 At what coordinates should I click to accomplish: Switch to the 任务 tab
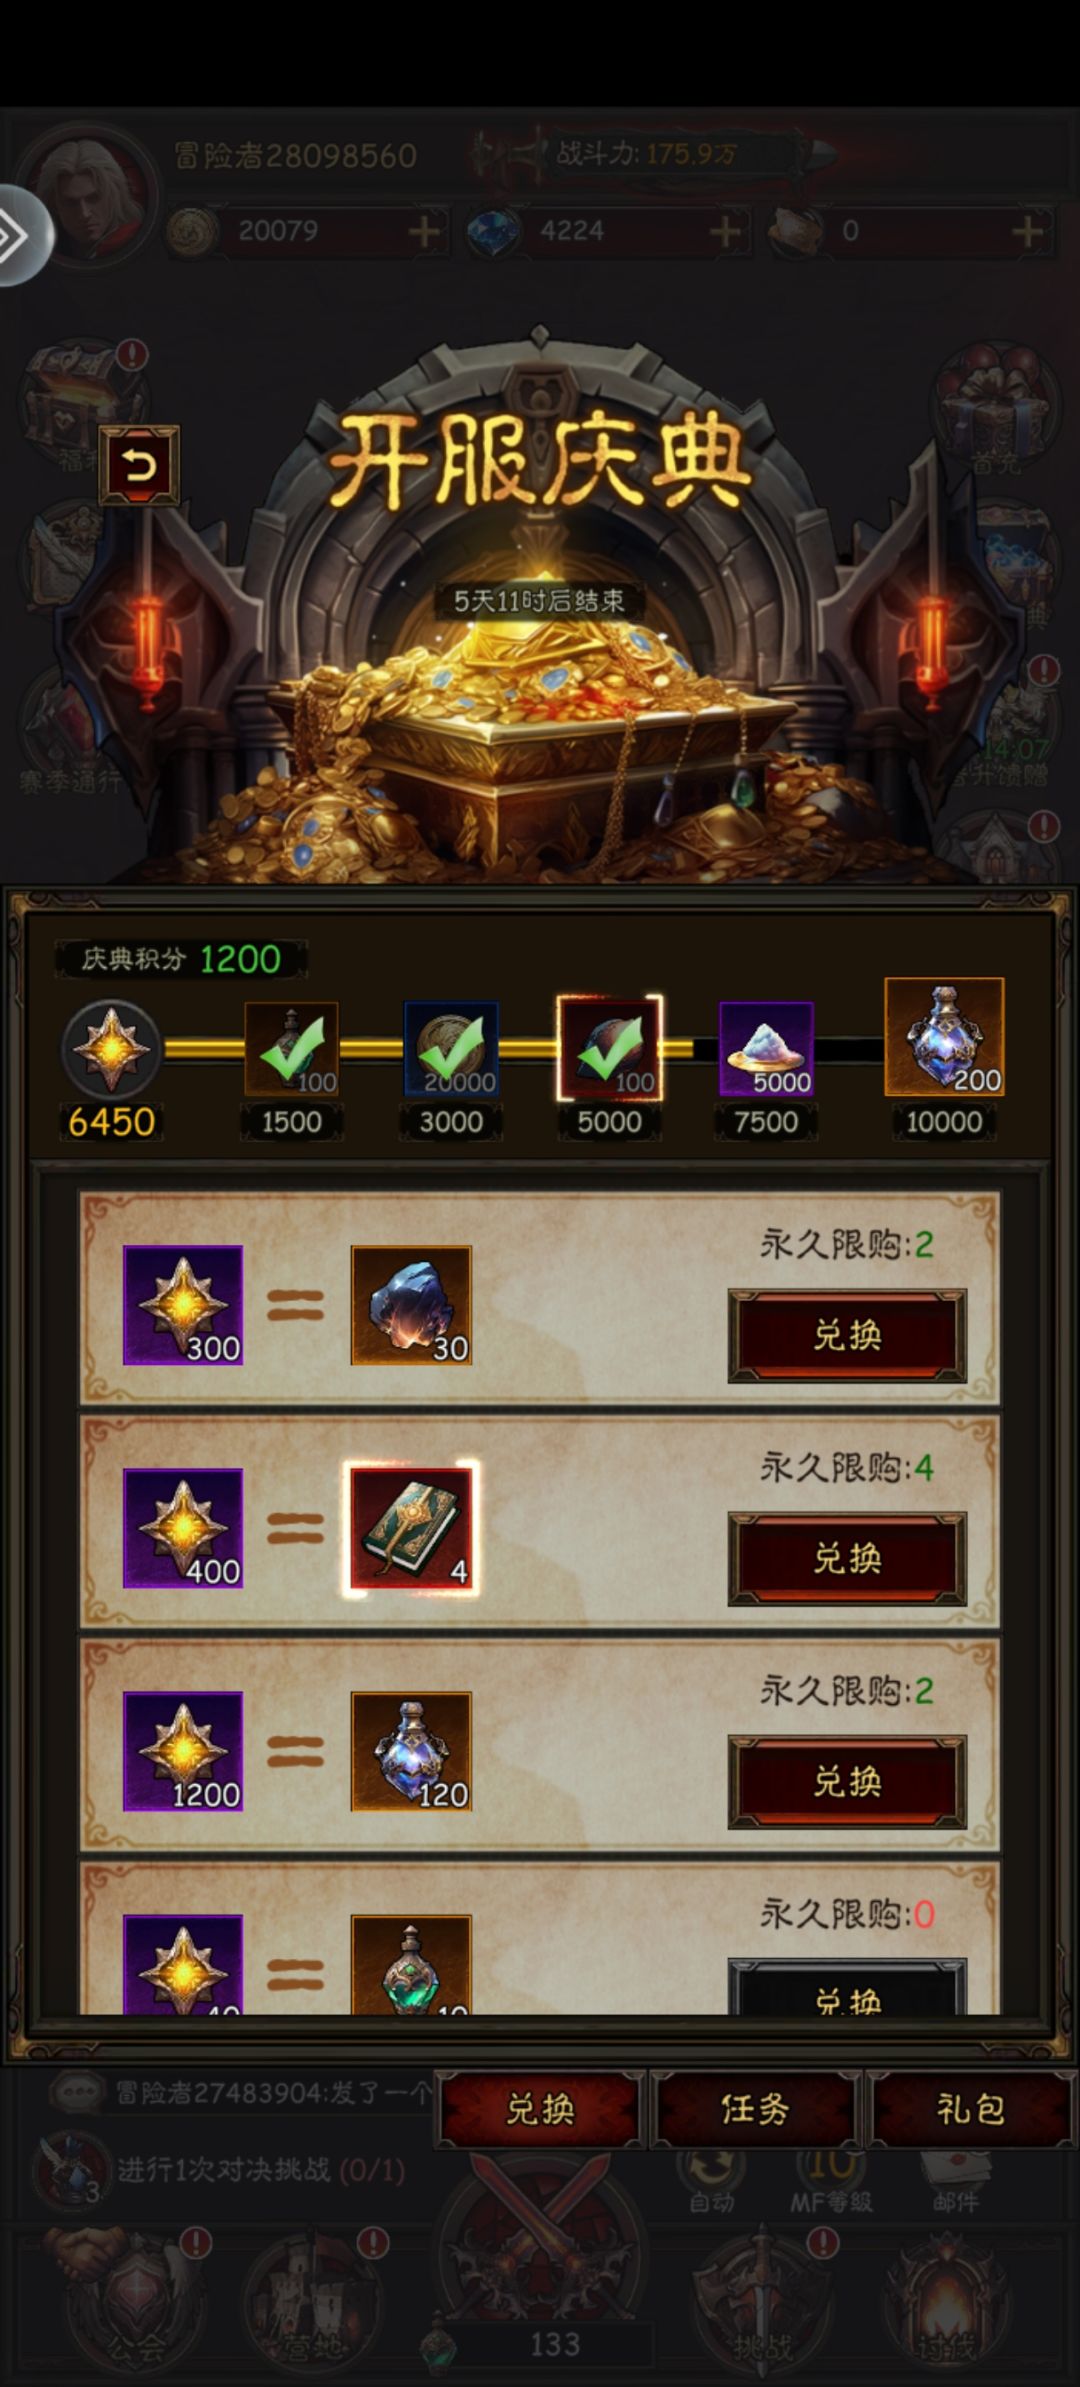(755, 2109)
